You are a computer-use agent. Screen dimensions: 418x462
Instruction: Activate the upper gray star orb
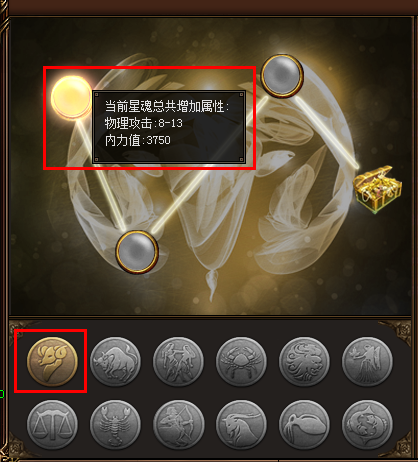coord(282,76)
